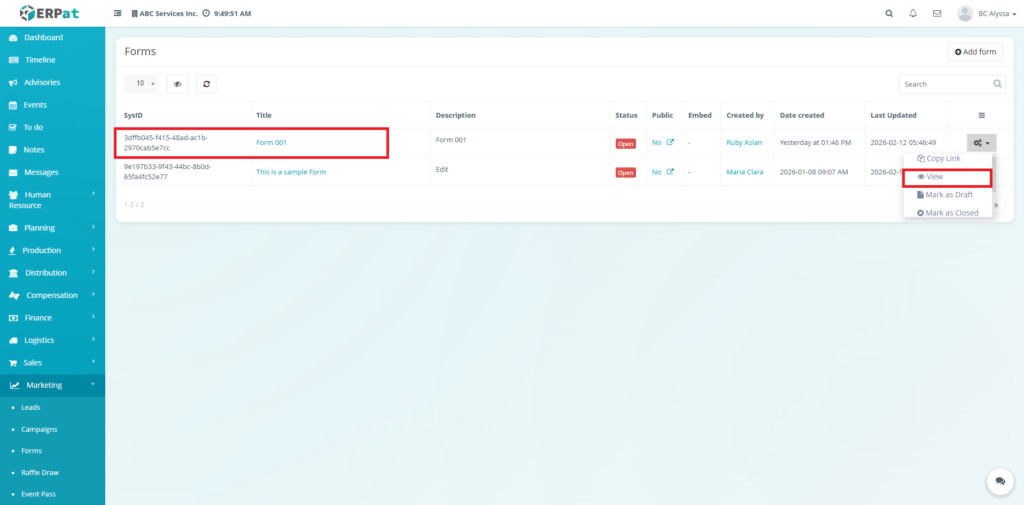Click the search magnifier icon in header
This screenshot has width=1024, height=505.
click(890, 14)
